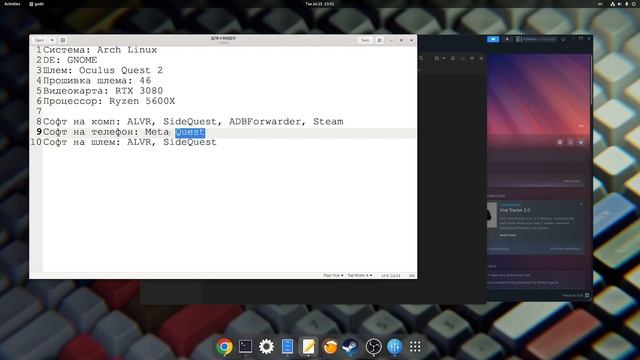Expand the gedit Open recent dropdown arrow
The image size is (640, 360).
52,40
